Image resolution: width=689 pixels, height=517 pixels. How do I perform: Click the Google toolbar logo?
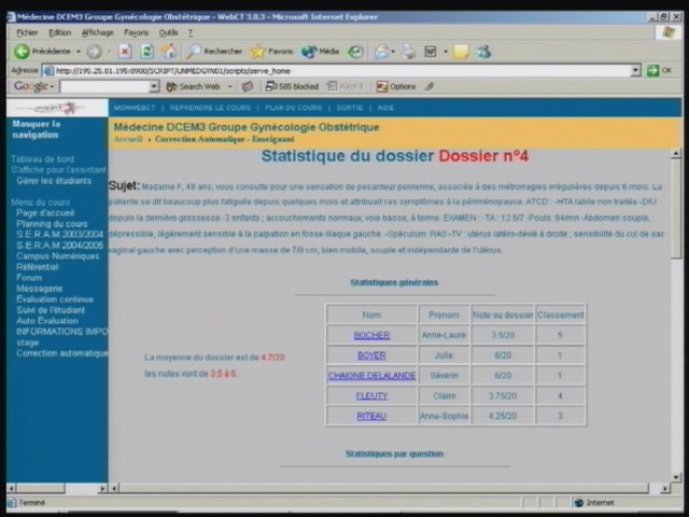(31, 86)
